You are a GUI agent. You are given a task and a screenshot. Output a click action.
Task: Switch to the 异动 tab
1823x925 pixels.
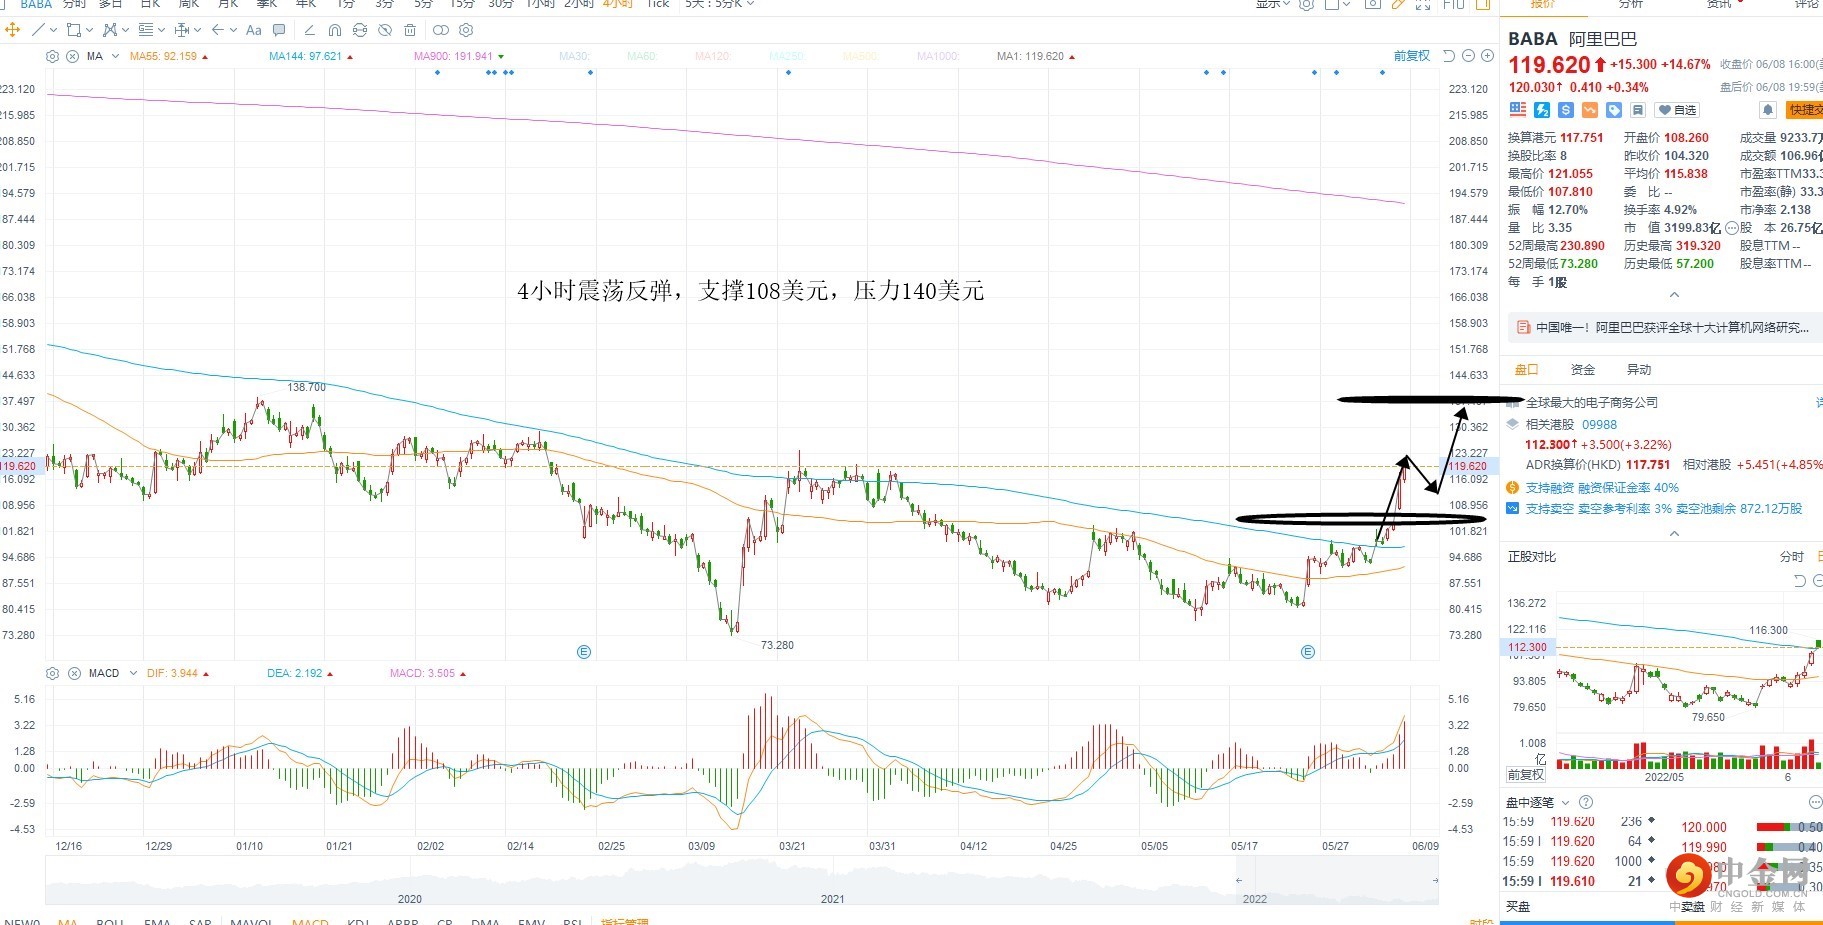pos(1639,370)
